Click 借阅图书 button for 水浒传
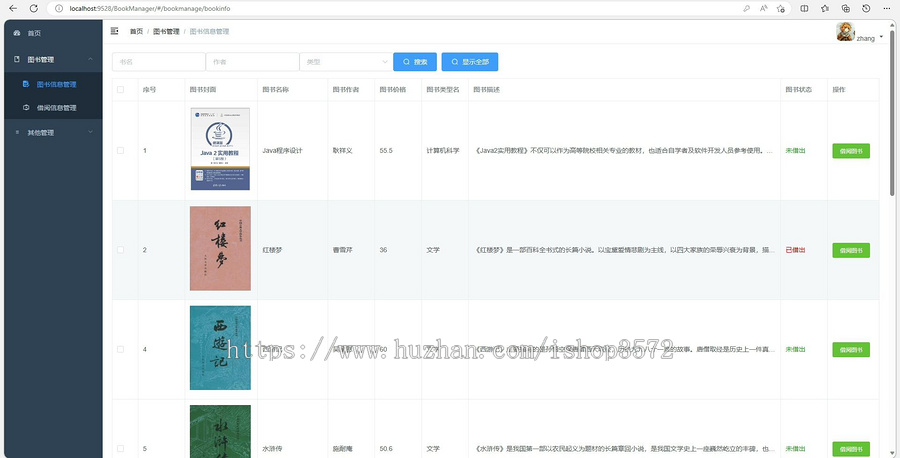900x458 pixels. [x=851, y=449]
